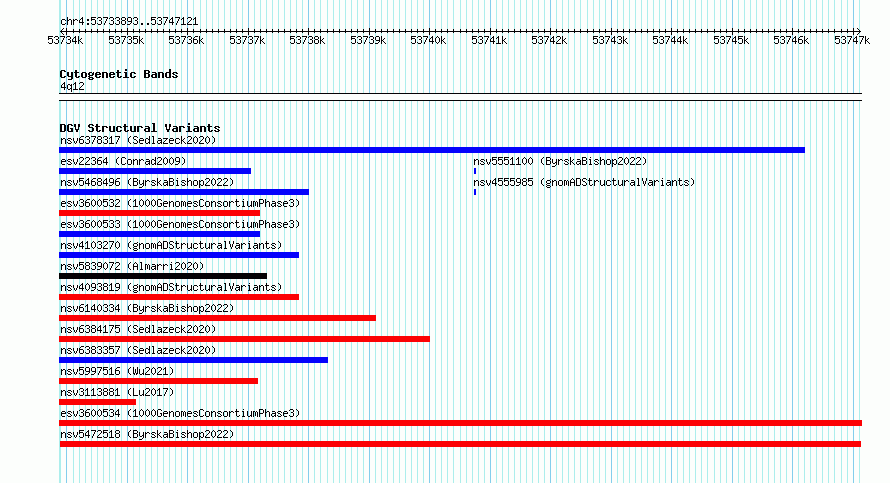Open nsv4093819 (gnomADStructuralVariants) label
890x483 pixels.
tap(171, 287)
